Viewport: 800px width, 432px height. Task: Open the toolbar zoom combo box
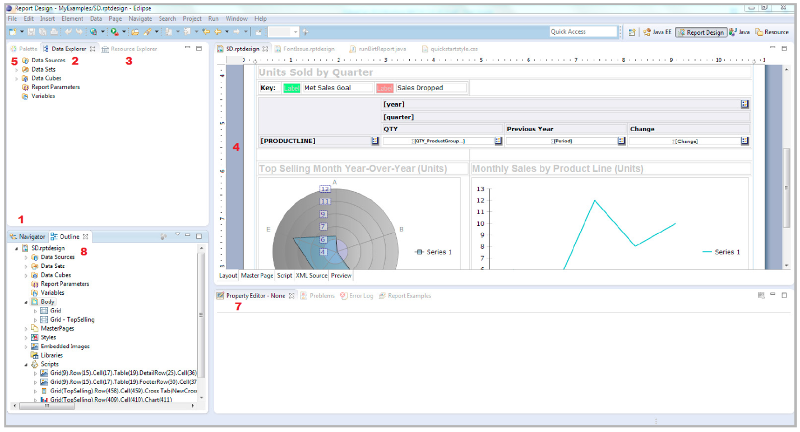[x=283, y=32]
